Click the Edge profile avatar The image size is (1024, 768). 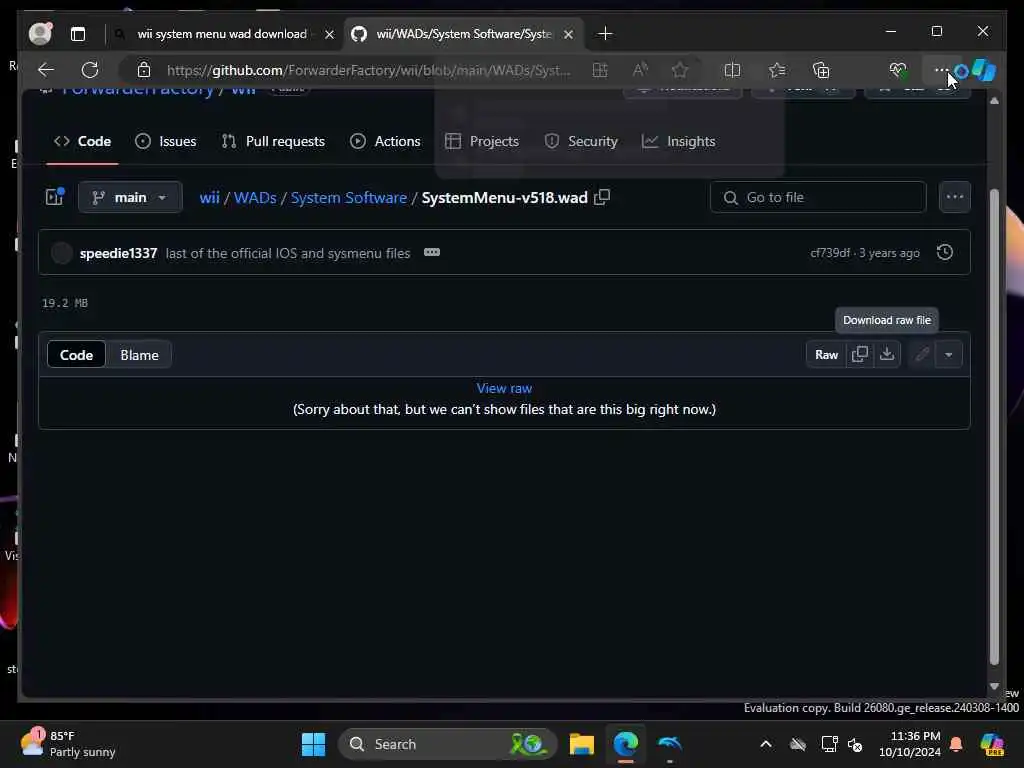[40, 33]
